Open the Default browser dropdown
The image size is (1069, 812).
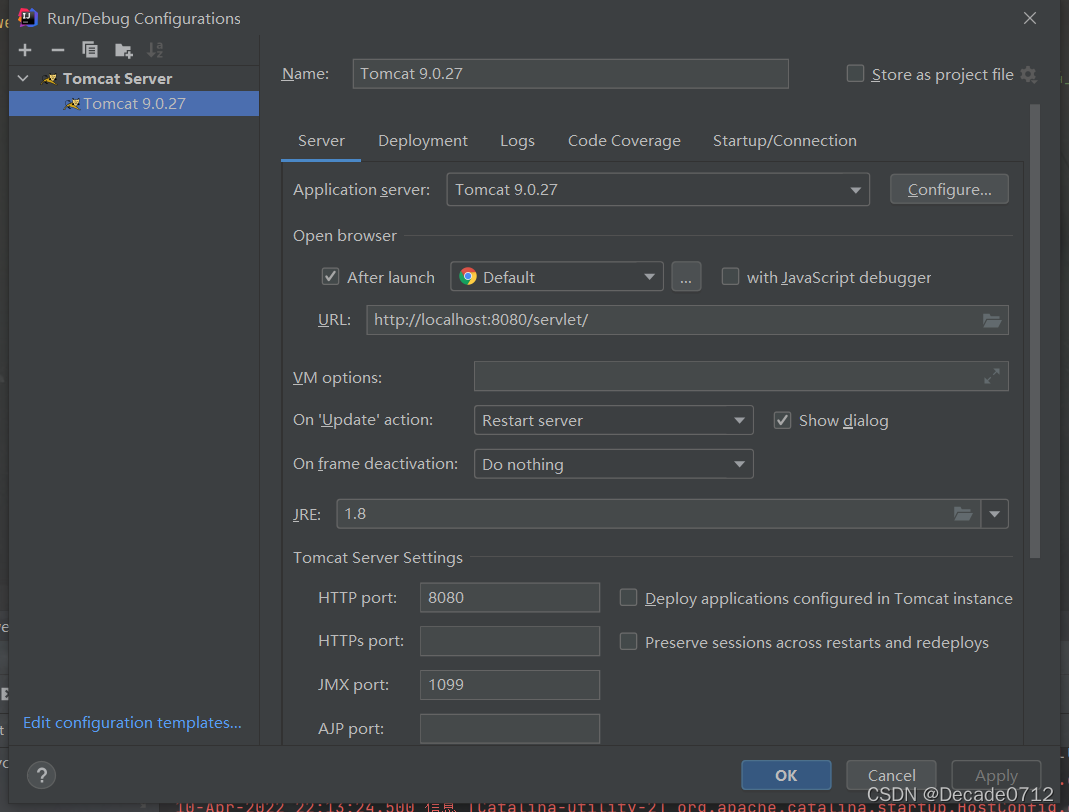(556, 277)
